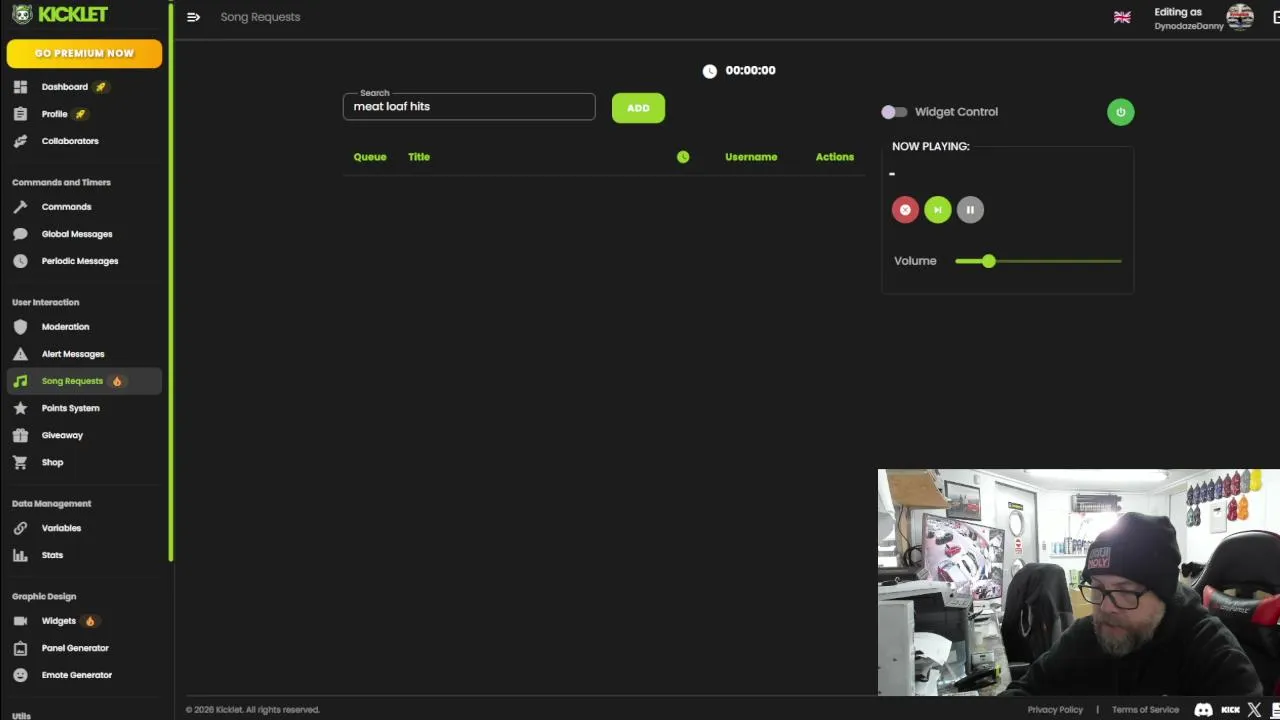Open the Privacy Policy link
Viewport: 1280px width, 720px height.
1055,710
